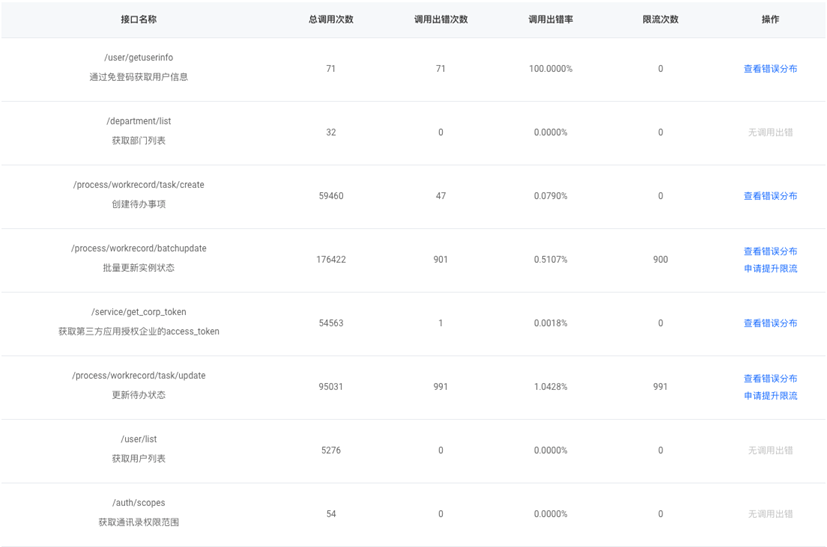Screen dimensions: 827x547
Task: Click 申请提升限流 for batchupdate row
Action: 770,268
